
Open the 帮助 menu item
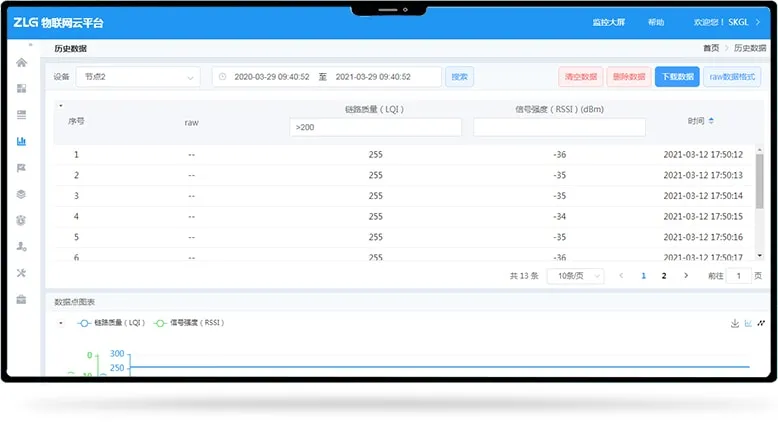(x=655, y=22)
